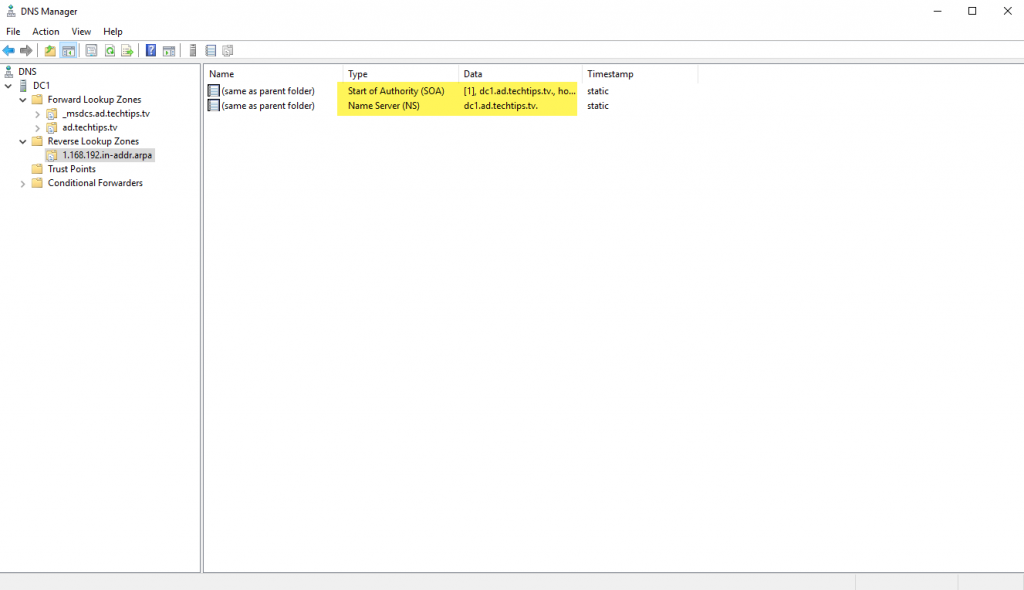Select DNS root label in tree
The height and width of the screenshot is (590, 1024).
click(27, 71)
